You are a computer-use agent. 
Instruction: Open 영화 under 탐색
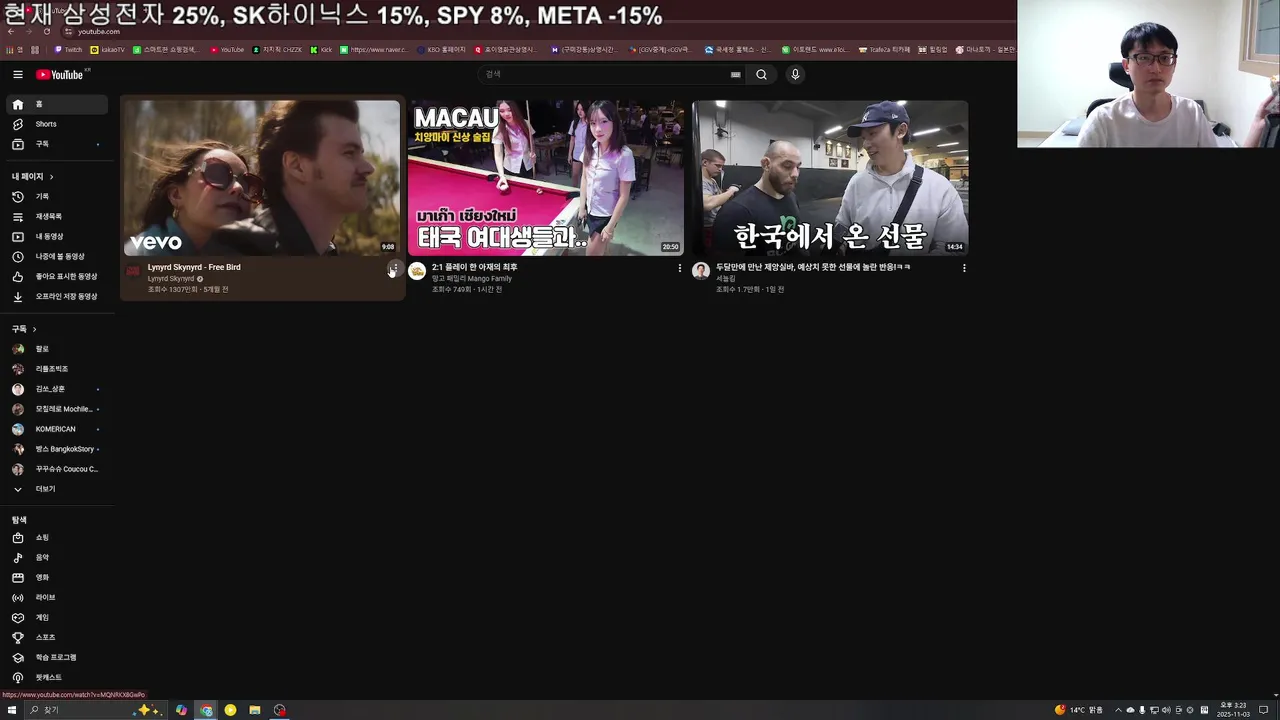[57, 578]
